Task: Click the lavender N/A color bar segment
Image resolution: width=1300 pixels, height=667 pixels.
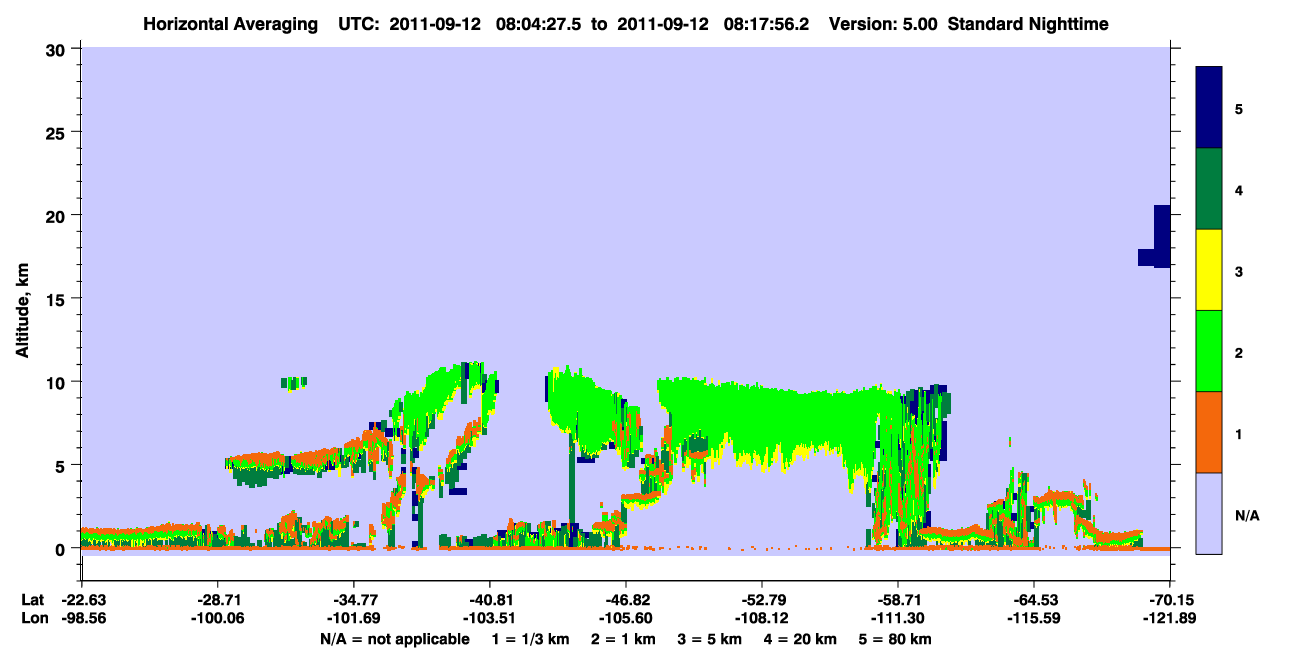Action: click(1209, 513)
